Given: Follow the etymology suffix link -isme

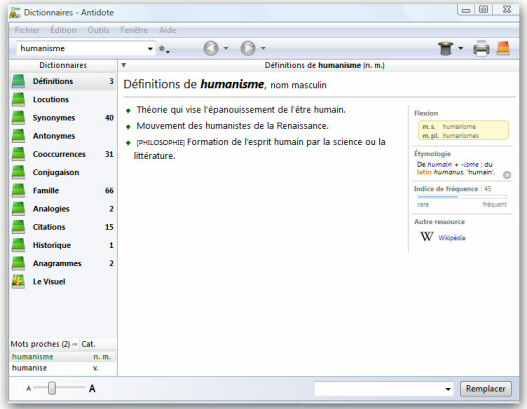Looking at the screenshot, I should pos(470,164).
